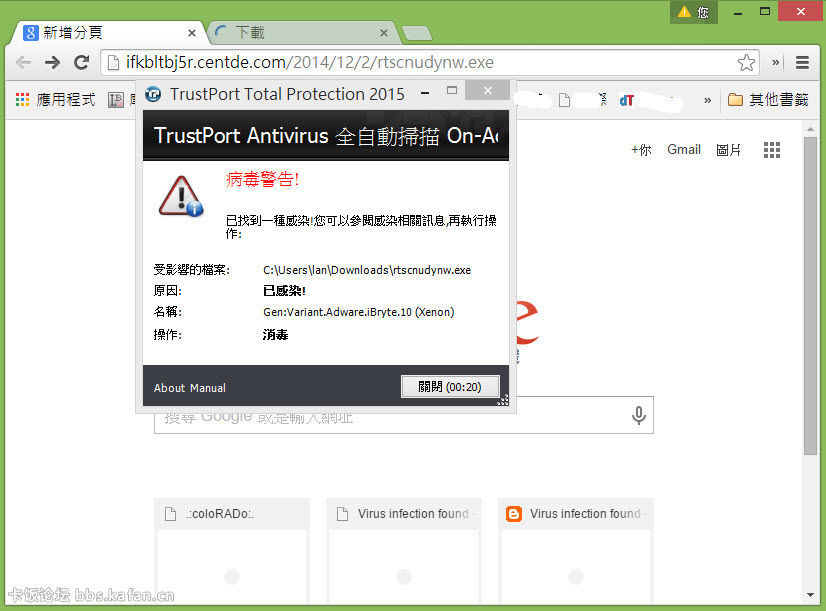Click the TrustPort logo in the title bar
This screenshot has height=611, width=826.
point(153,94)
